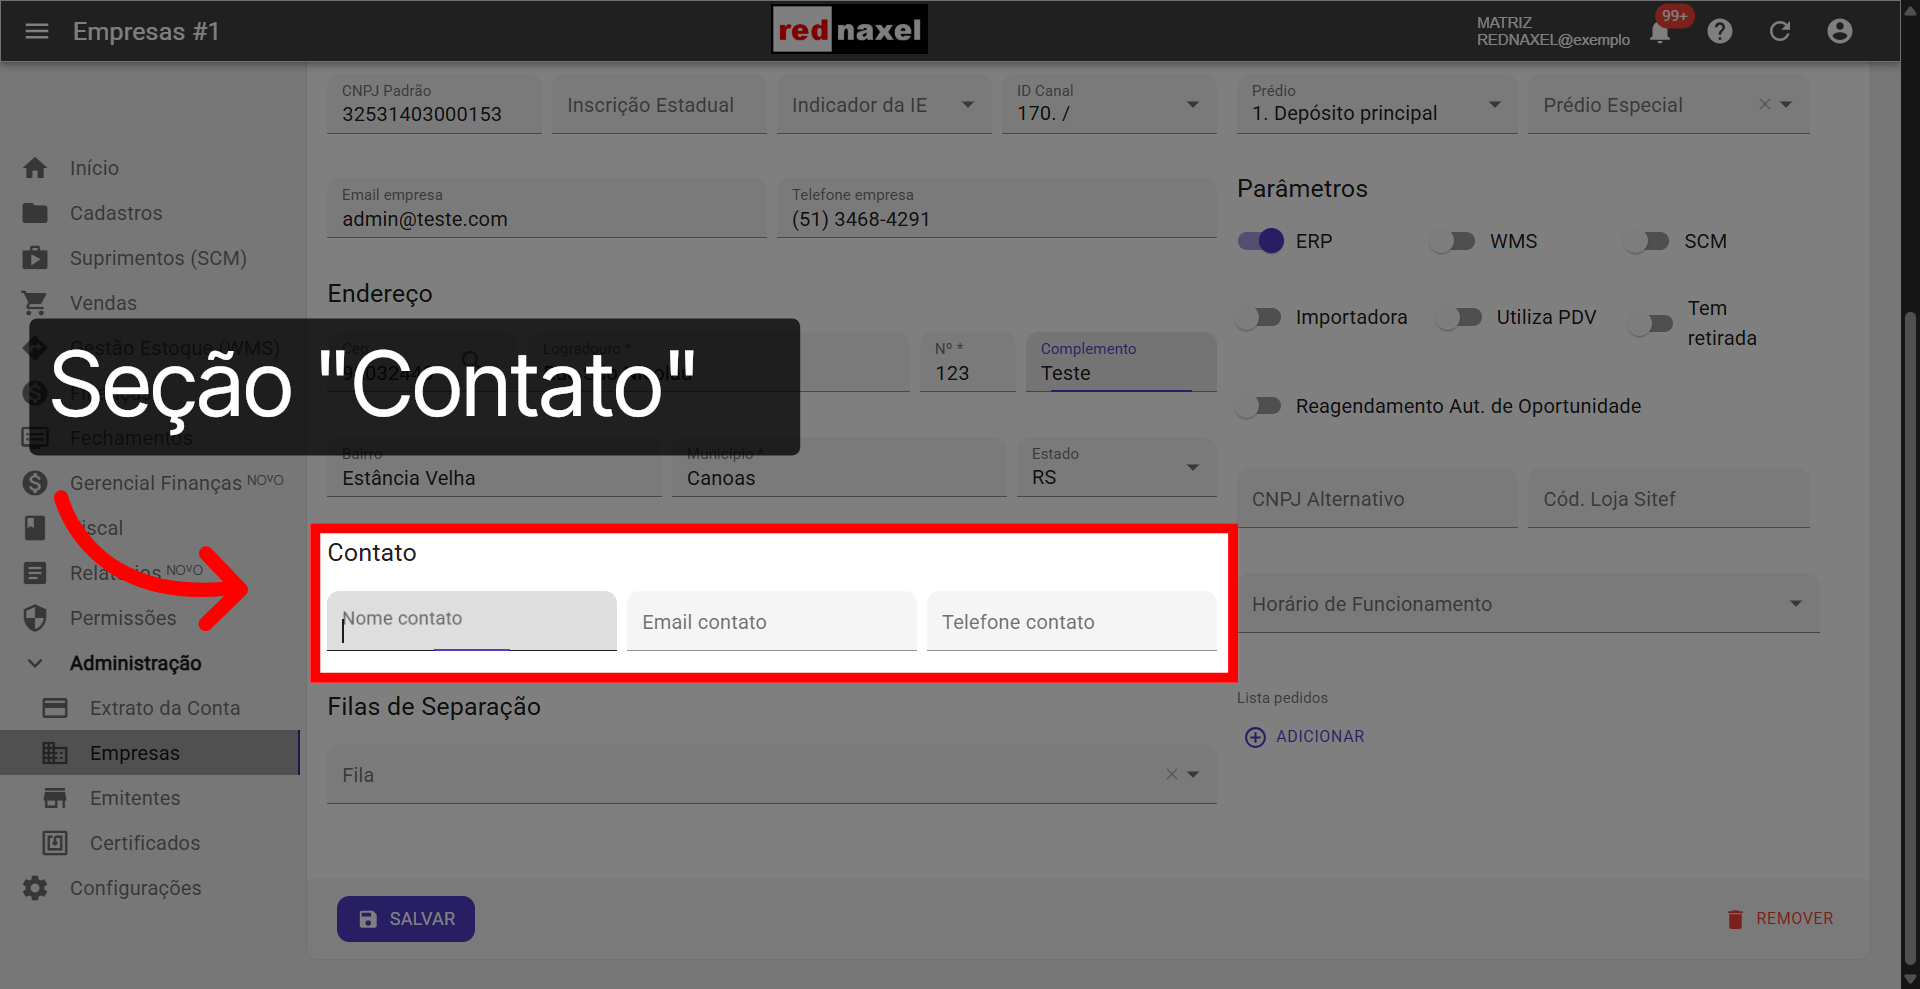
Task: Select Emitentes in the sidebar menu
Action: [x=135, y=797]
